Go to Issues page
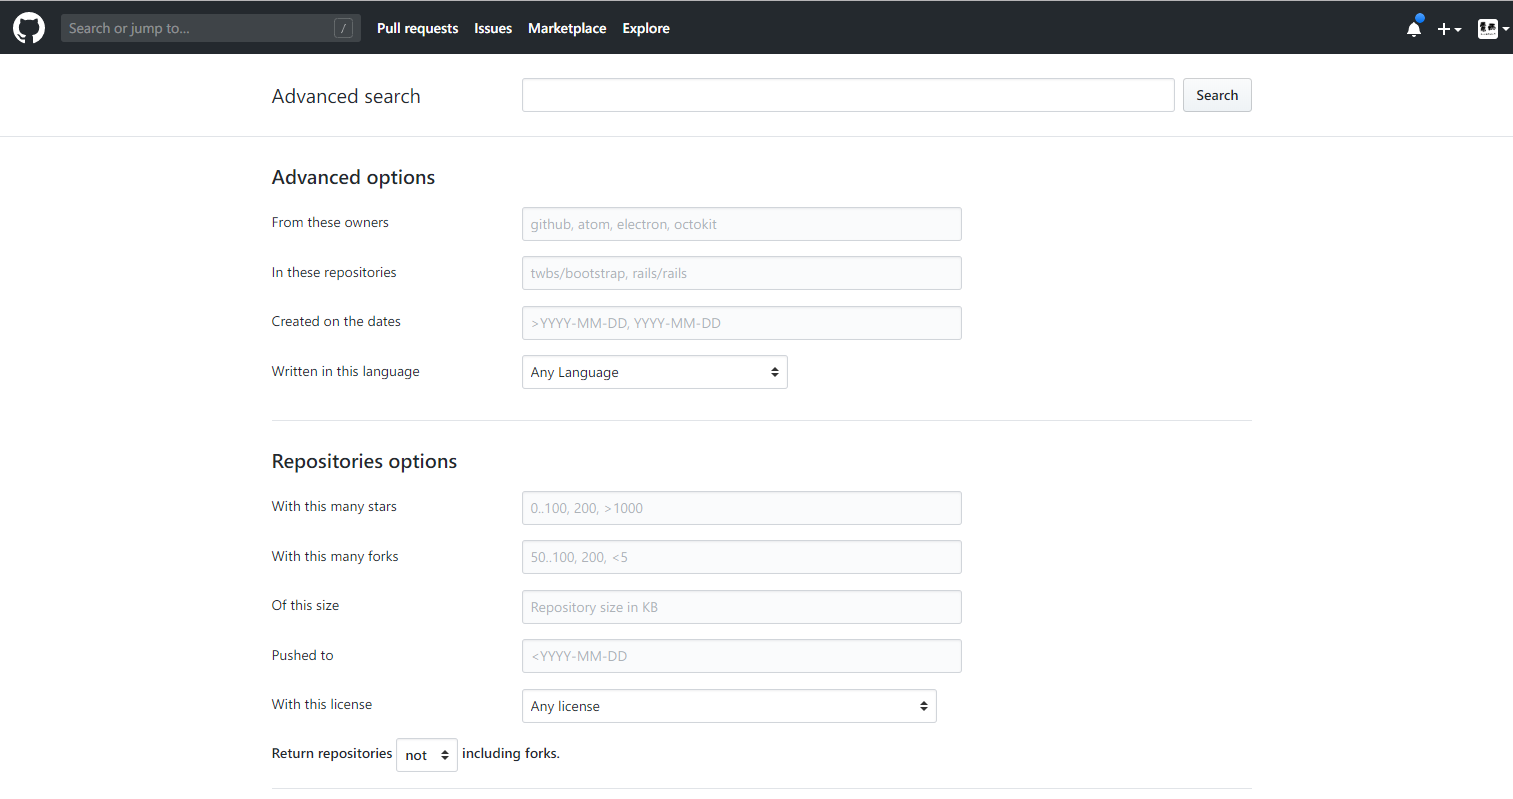 coord(493,28)
